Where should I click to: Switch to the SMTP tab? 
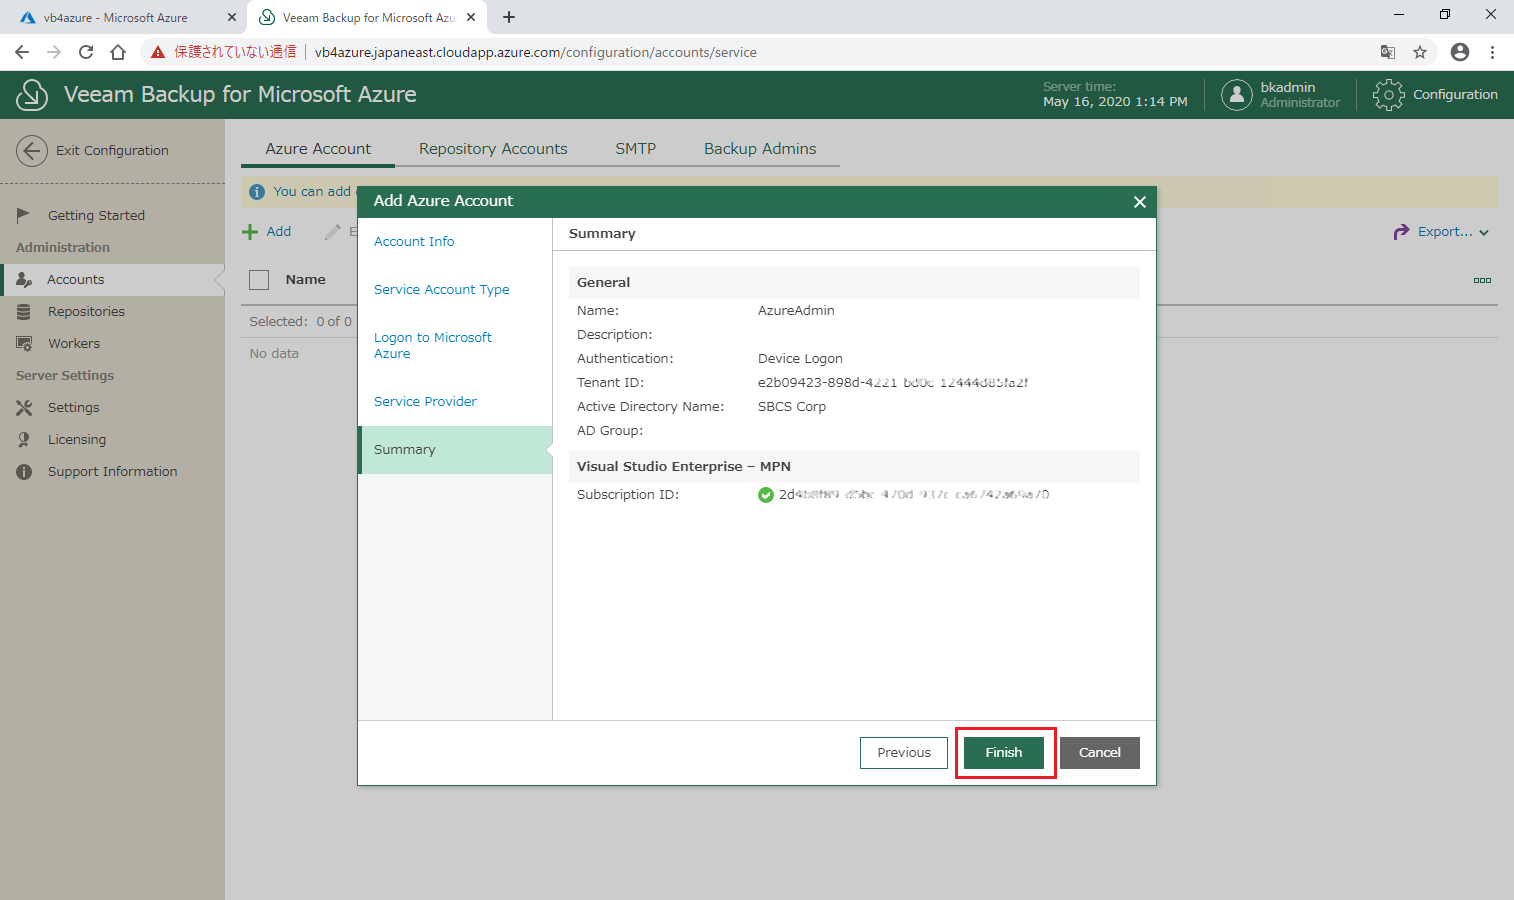635,148
